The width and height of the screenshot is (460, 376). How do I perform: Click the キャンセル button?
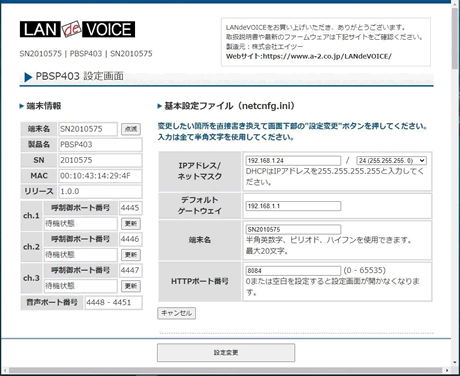tap(176, 313)
